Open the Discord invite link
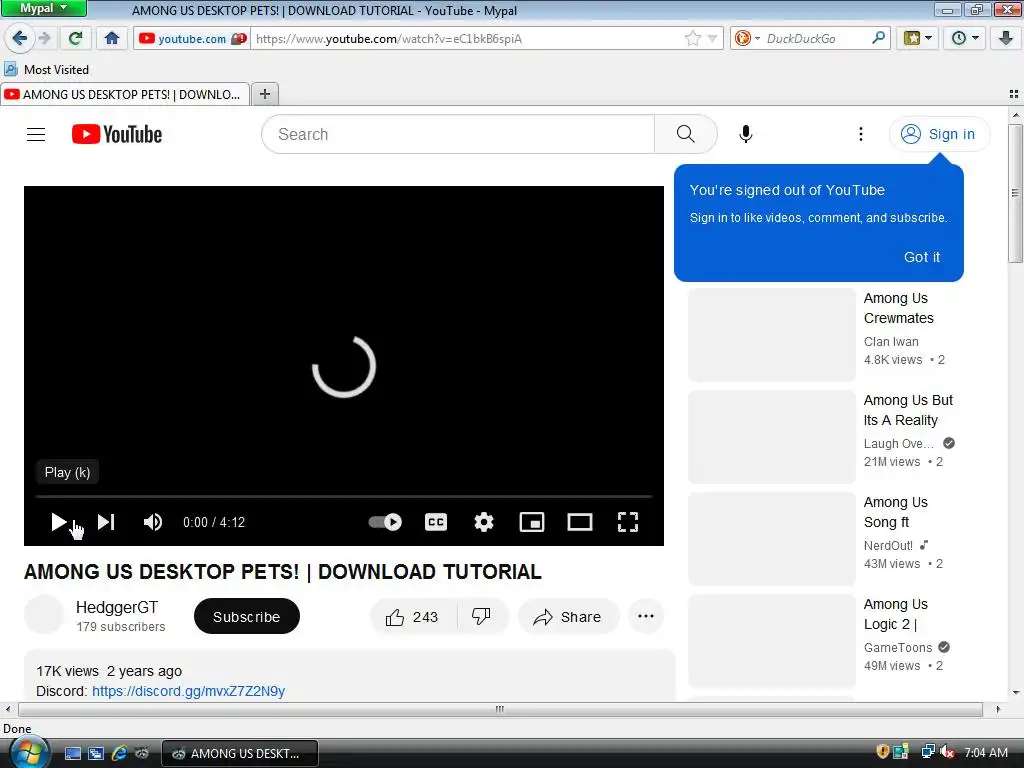 point(188,691)
